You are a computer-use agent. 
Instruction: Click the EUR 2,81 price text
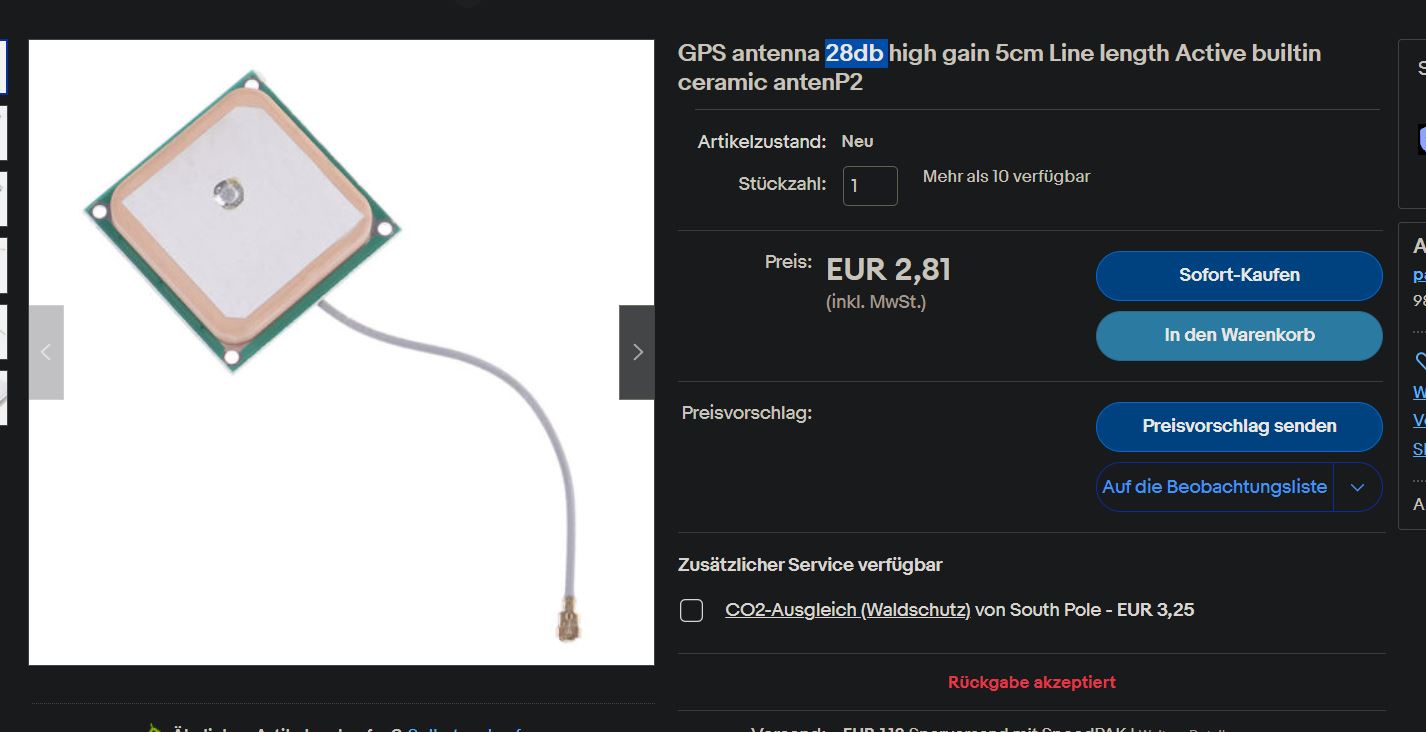coord(888,269)
